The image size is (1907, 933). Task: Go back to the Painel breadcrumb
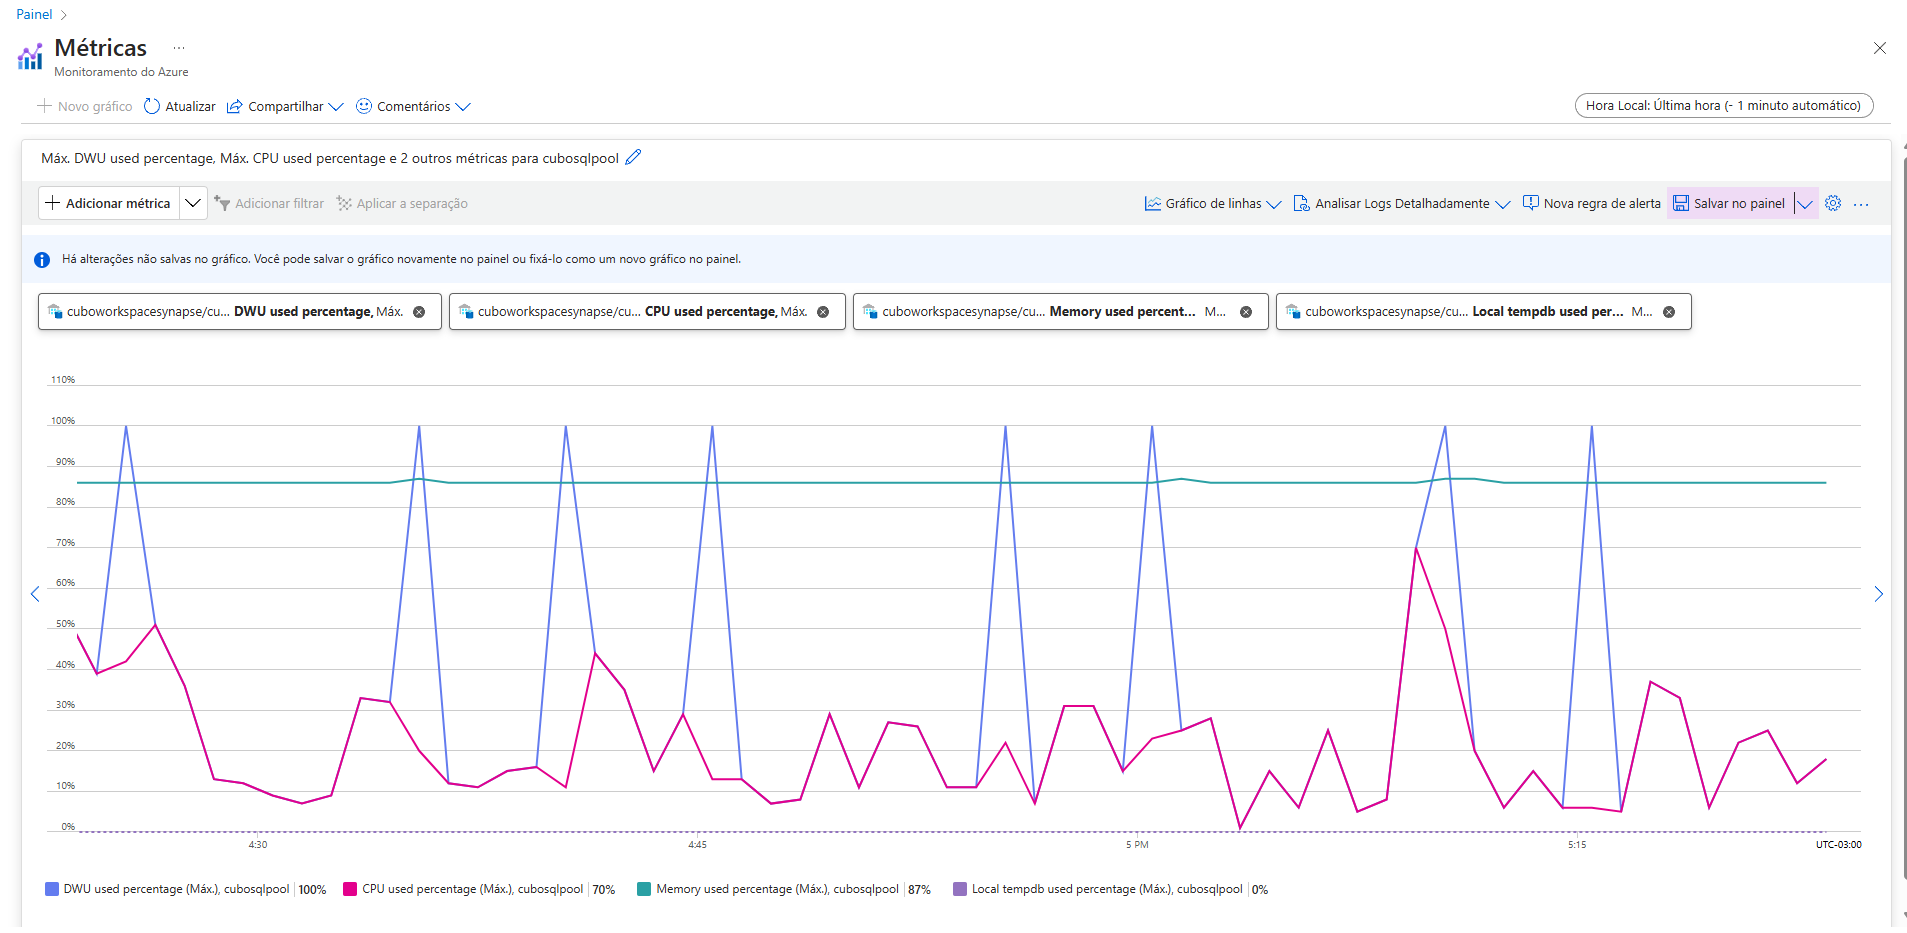point(34,14)
